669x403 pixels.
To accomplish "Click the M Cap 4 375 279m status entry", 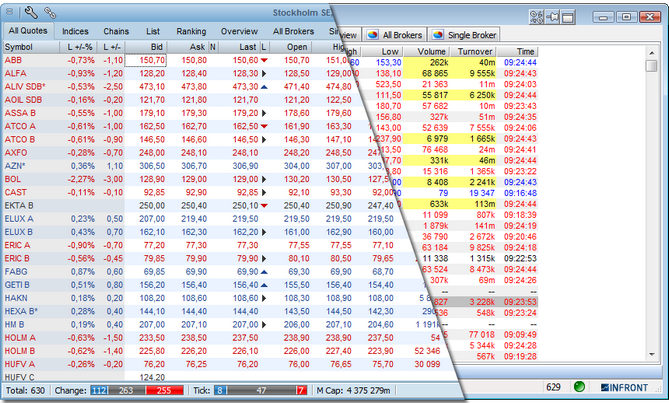I will point(353,390).
